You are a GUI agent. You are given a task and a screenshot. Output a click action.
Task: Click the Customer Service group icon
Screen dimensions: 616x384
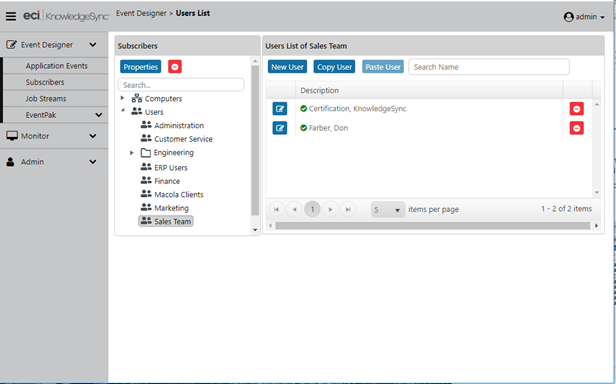click(x=146, y=138)
